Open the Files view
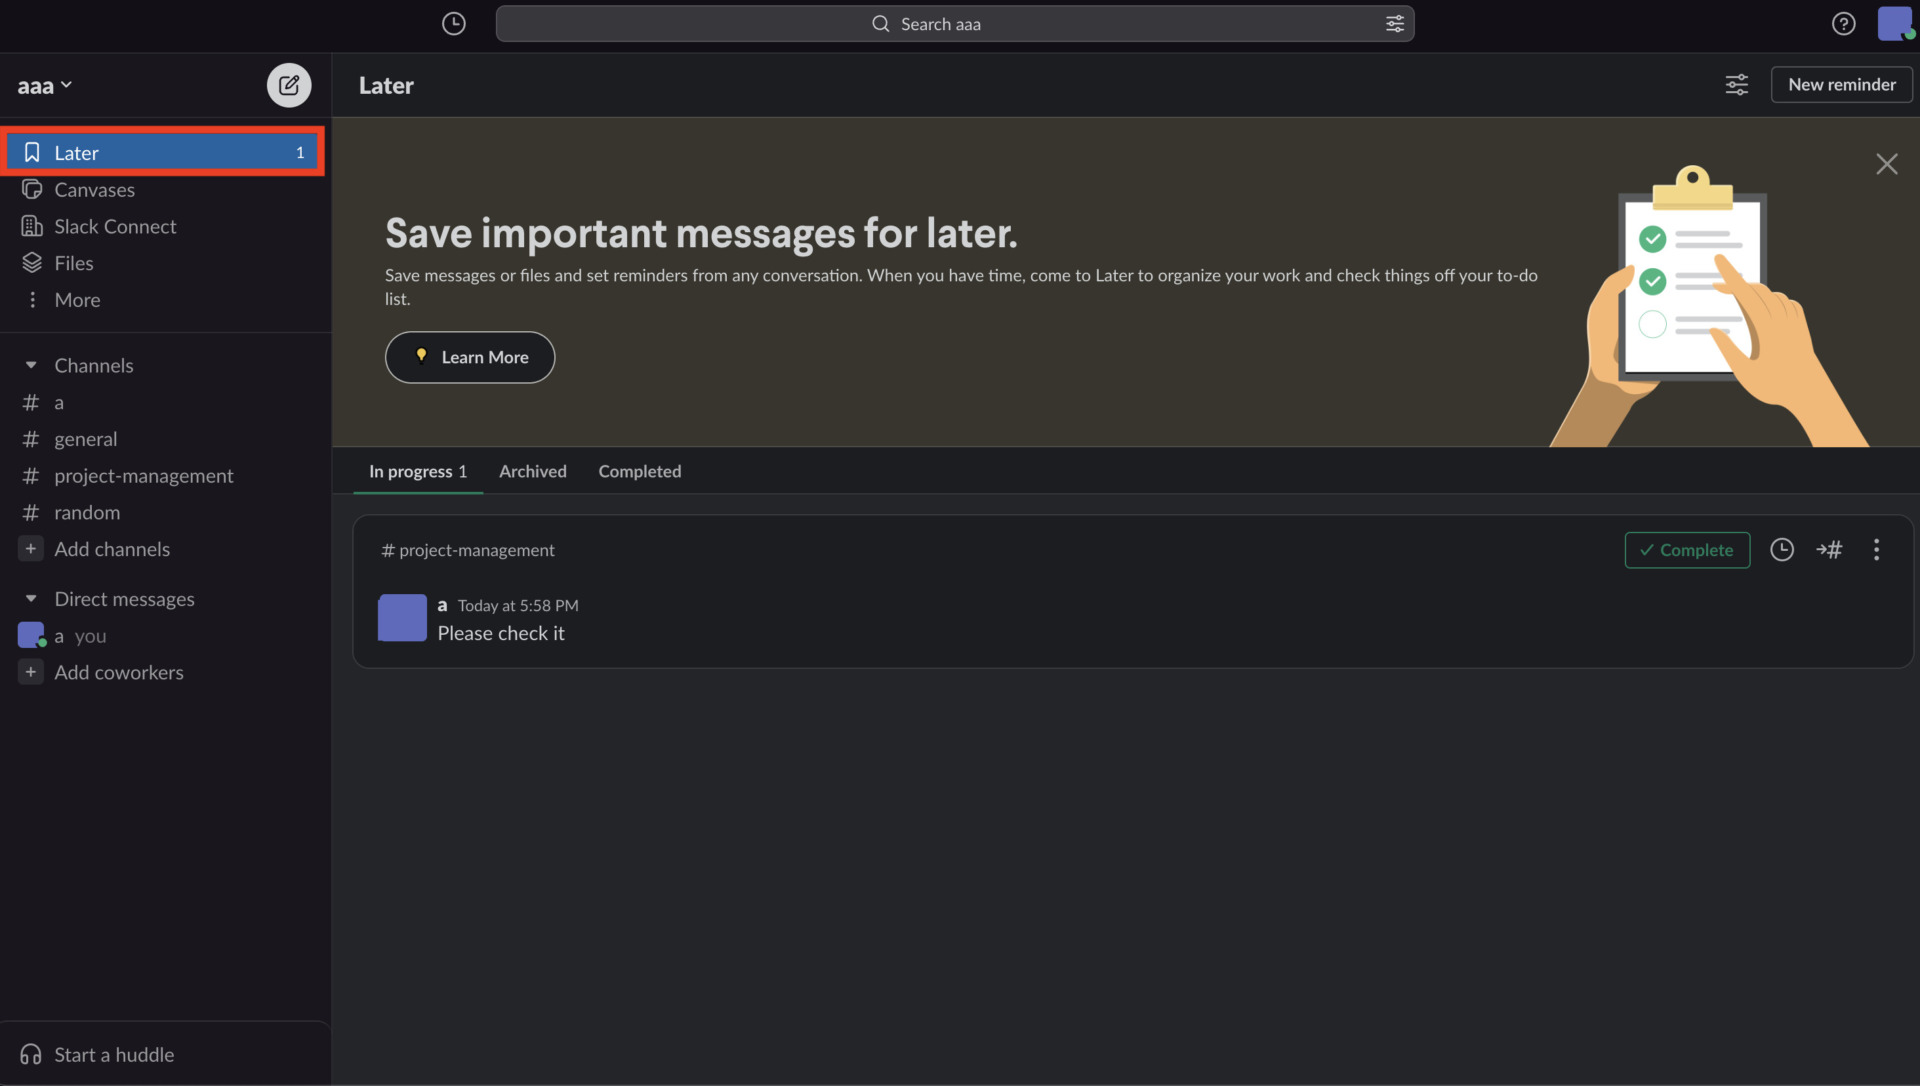 click(x=74, y=262)
